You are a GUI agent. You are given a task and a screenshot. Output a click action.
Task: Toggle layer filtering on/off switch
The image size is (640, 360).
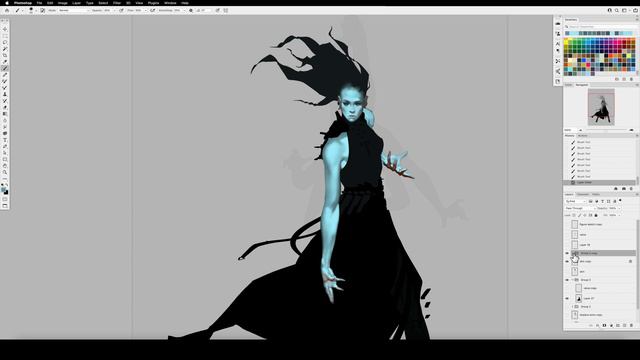point(620,200)
